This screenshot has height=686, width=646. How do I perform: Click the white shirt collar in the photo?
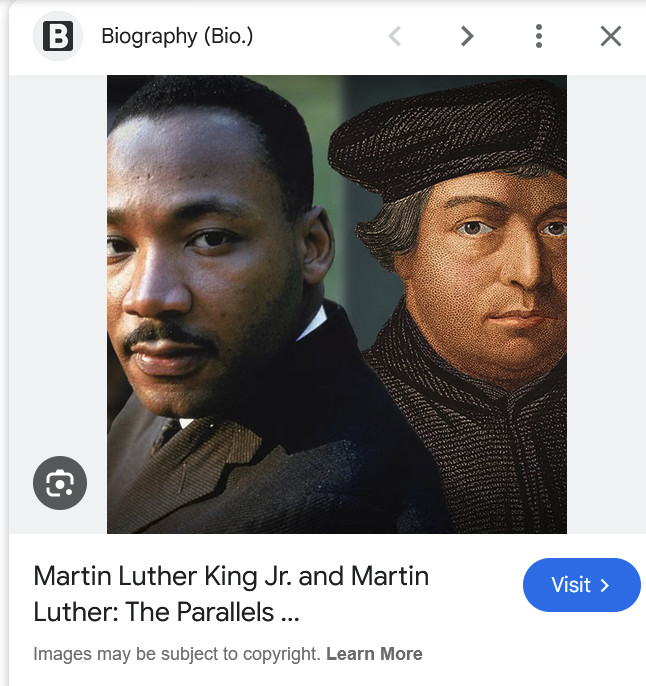pos(313,323)
